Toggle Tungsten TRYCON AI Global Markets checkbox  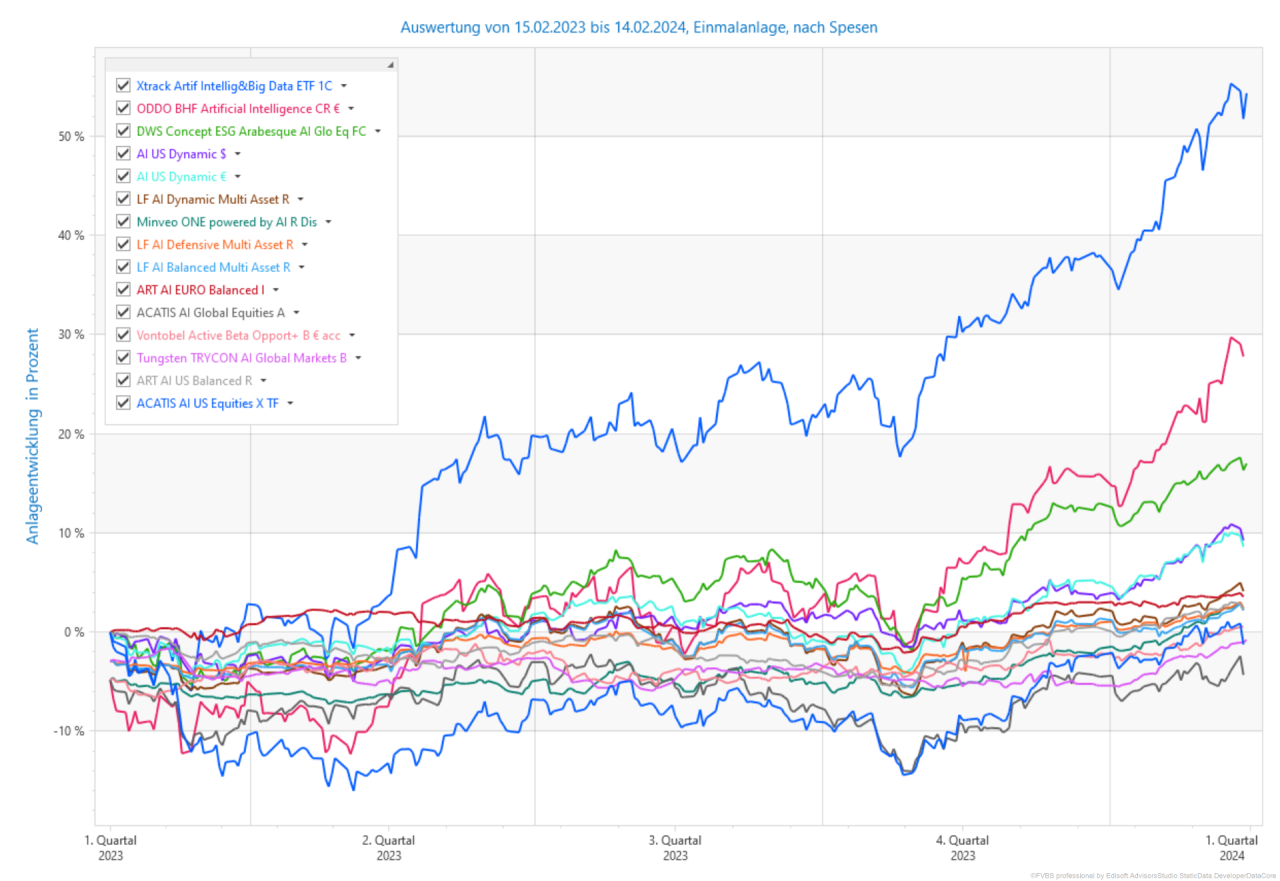(124, 358)
